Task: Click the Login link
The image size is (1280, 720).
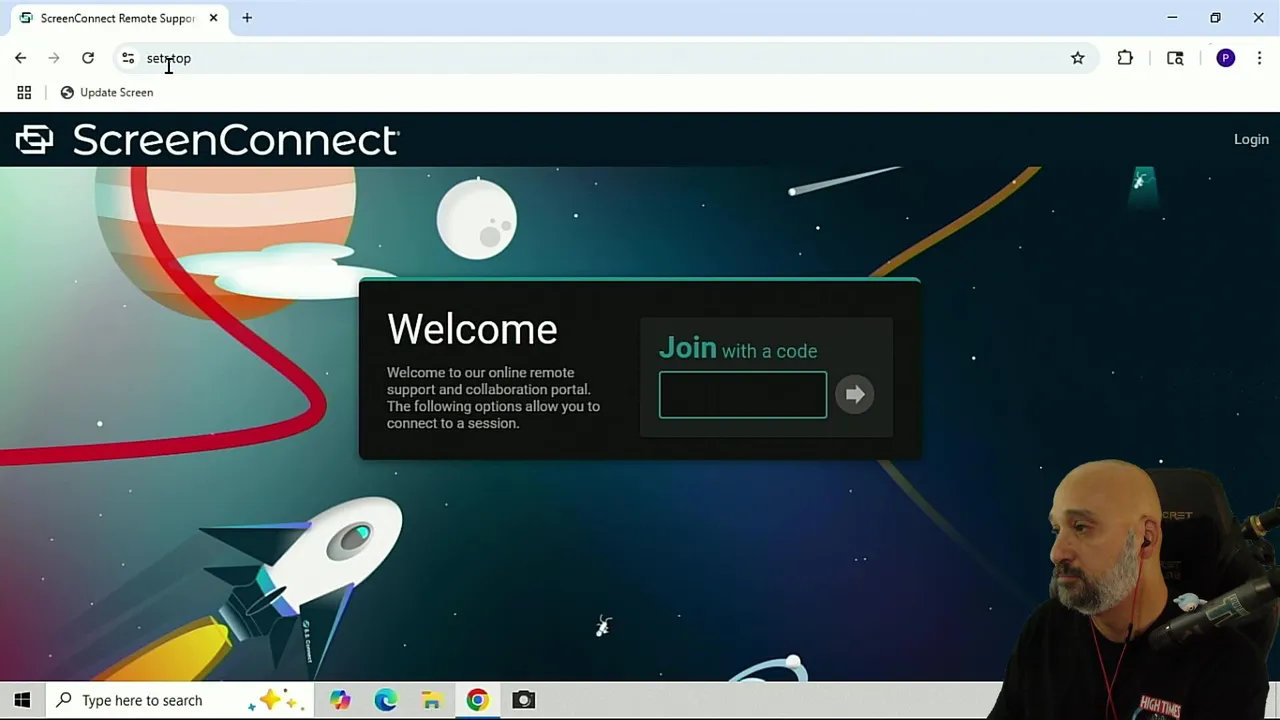Action: coord(1251,139)
